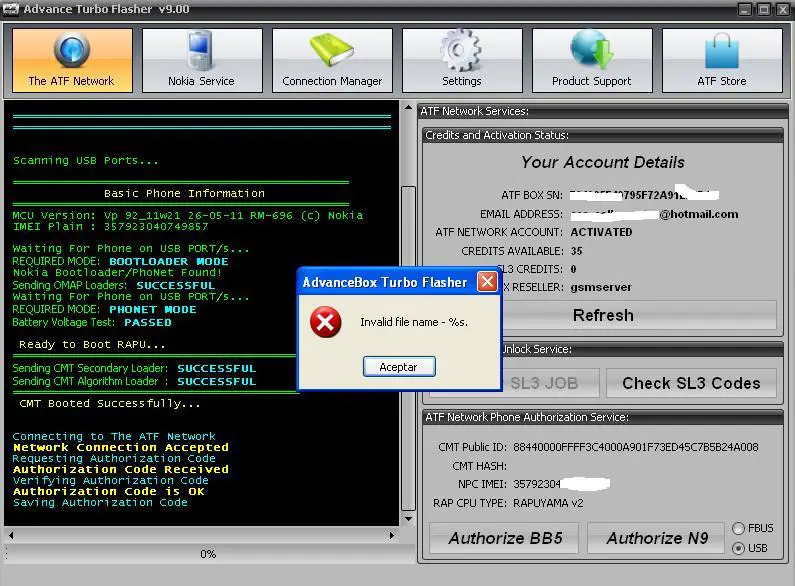795x586 pixels.
Task: Click 'ATF Network Phone Authorization Service' header
Action: 603,417
